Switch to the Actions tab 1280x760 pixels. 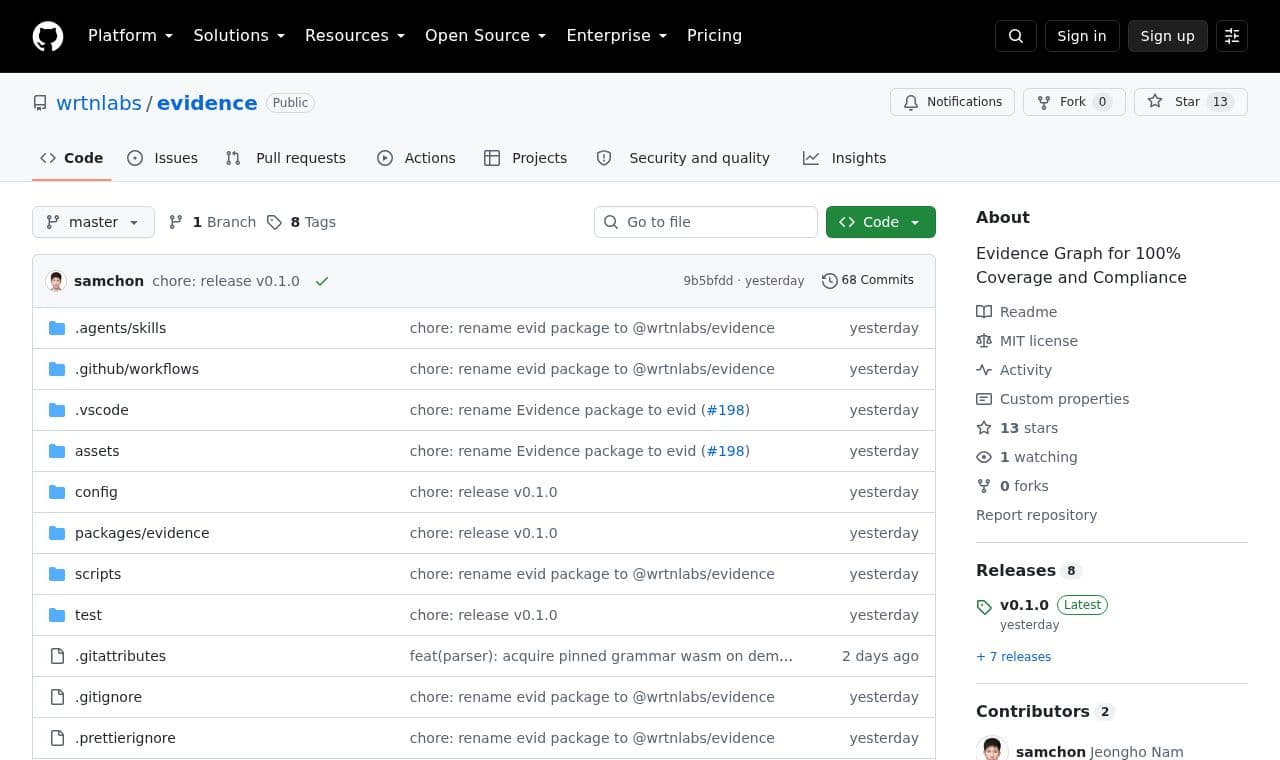click(x=416, y=158)
